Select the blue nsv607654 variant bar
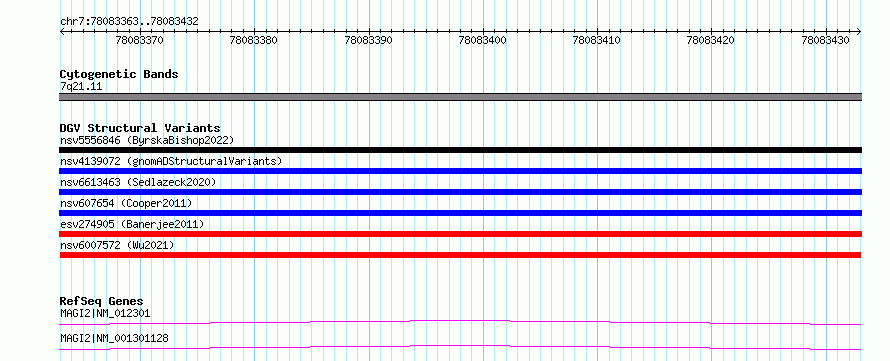This screenshot has height=361, width=890. [460, 213]
